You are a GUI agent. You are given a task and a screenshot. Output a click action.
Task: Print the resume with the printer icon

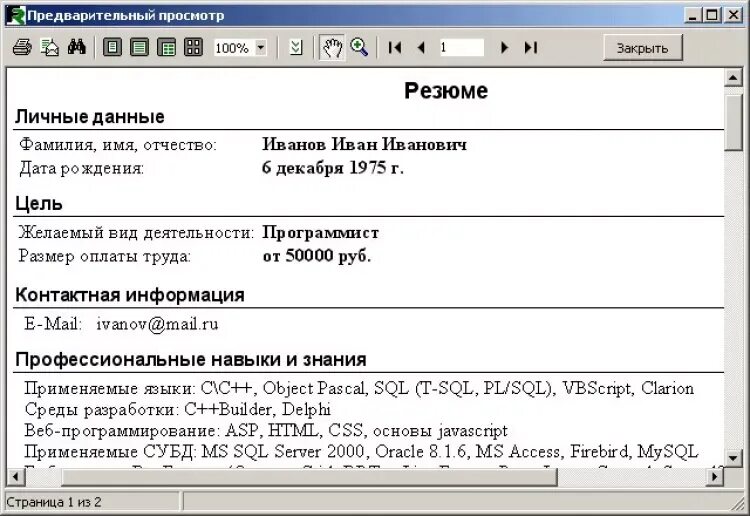click(22, 47)
